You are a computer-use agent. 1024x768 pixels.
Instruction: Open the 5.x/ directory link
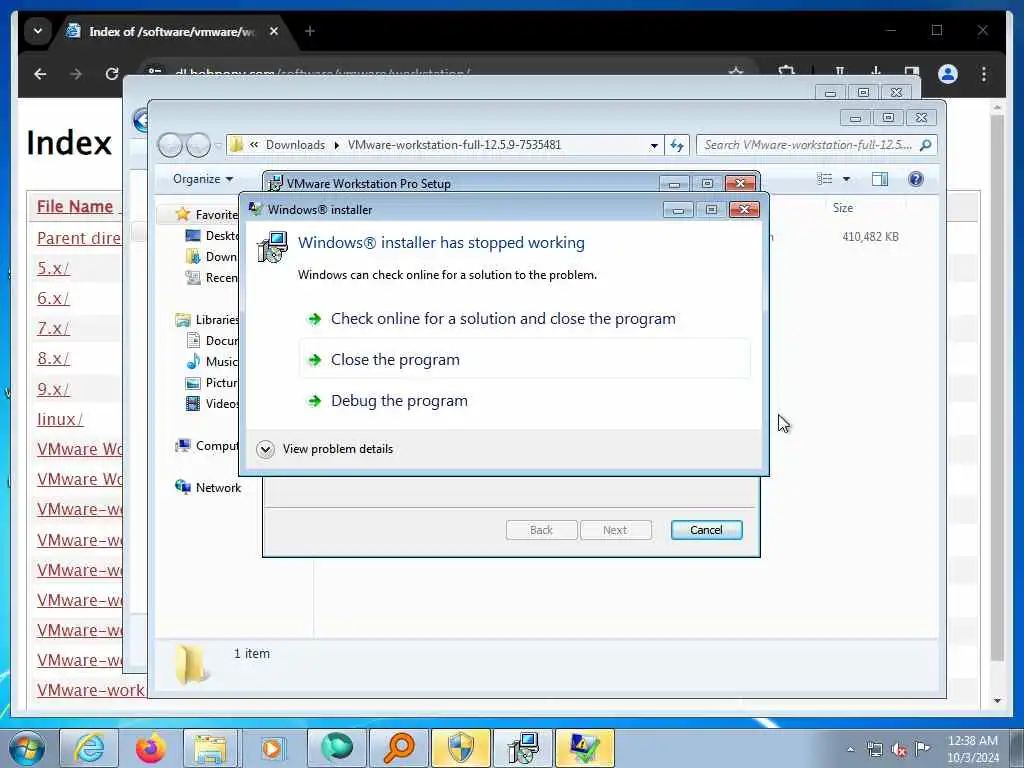(x=53, y=268)
